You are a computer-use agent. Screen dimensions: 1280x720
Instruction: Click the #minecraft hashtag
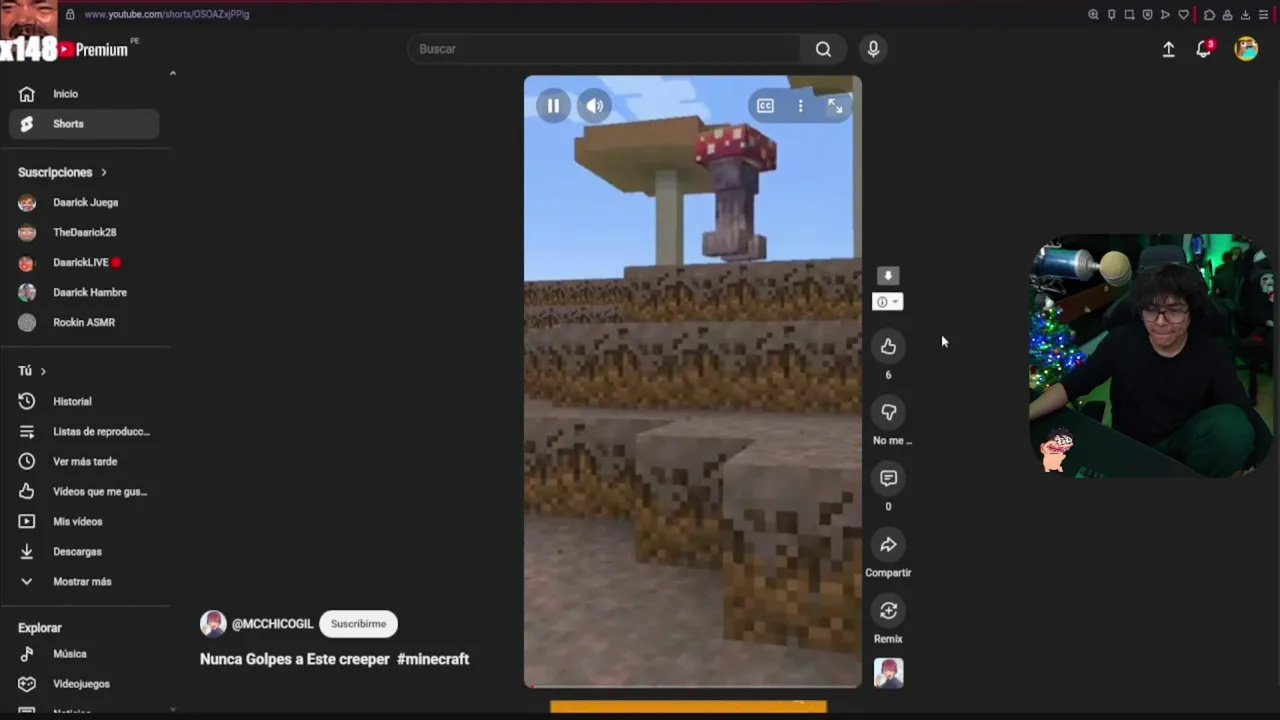click(x=433, y=659)
